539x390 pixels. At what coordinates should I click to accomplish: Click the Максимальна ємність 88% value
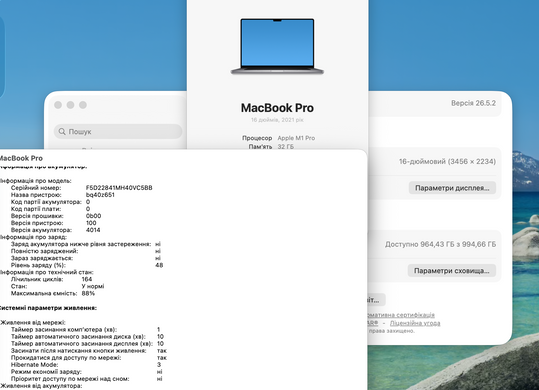[x=88, y=293]
